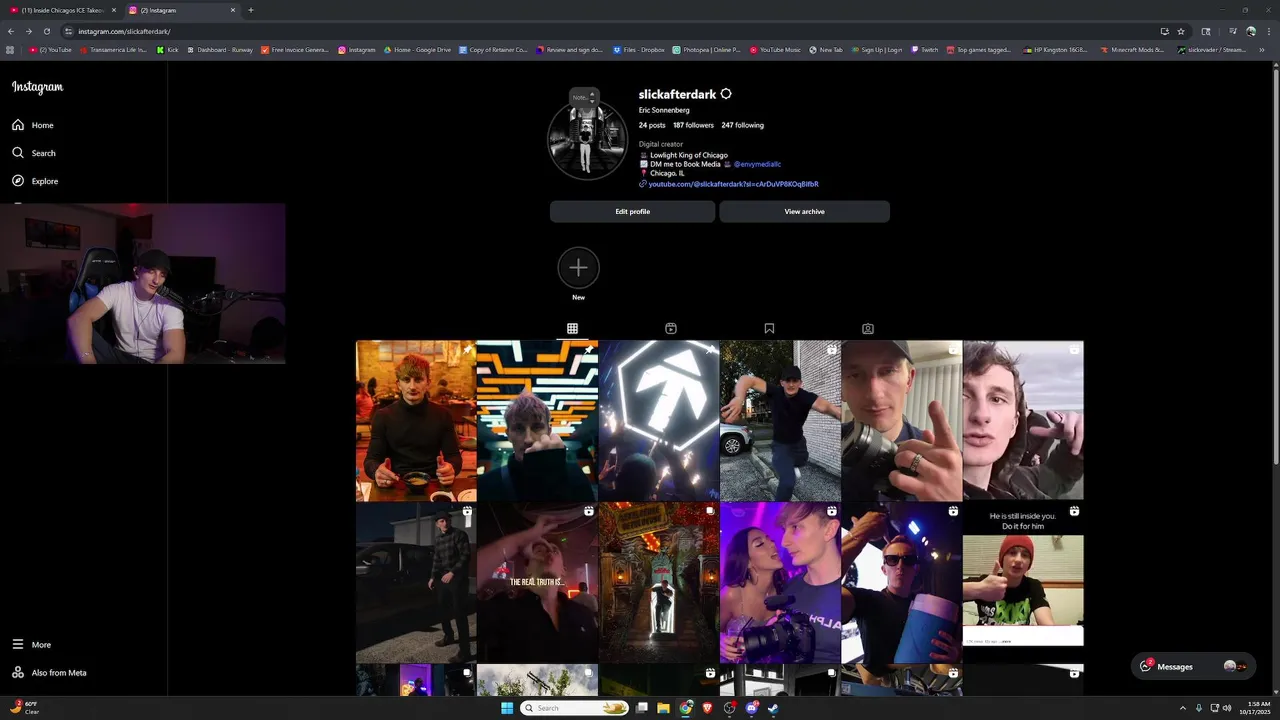
Task: Open Instagram Search panel
Action: 34,153
